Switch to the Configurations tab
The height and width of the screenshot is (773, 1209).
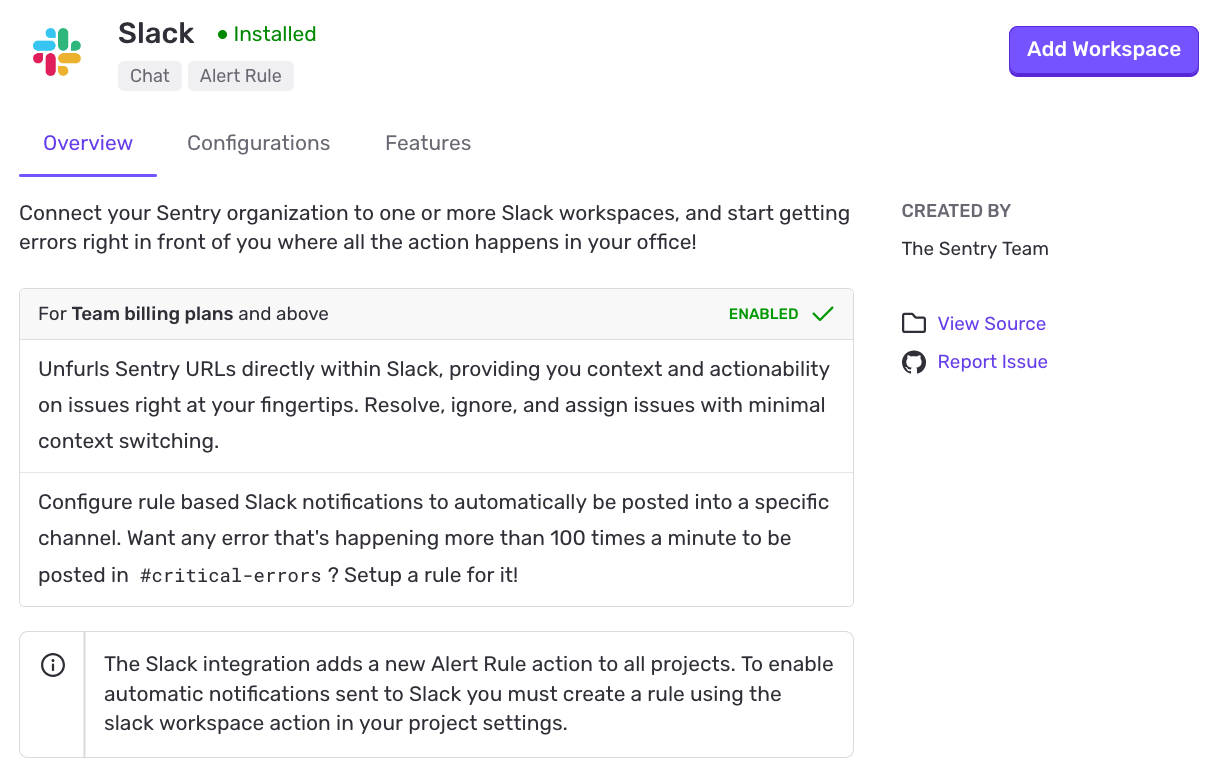[258, 143]
